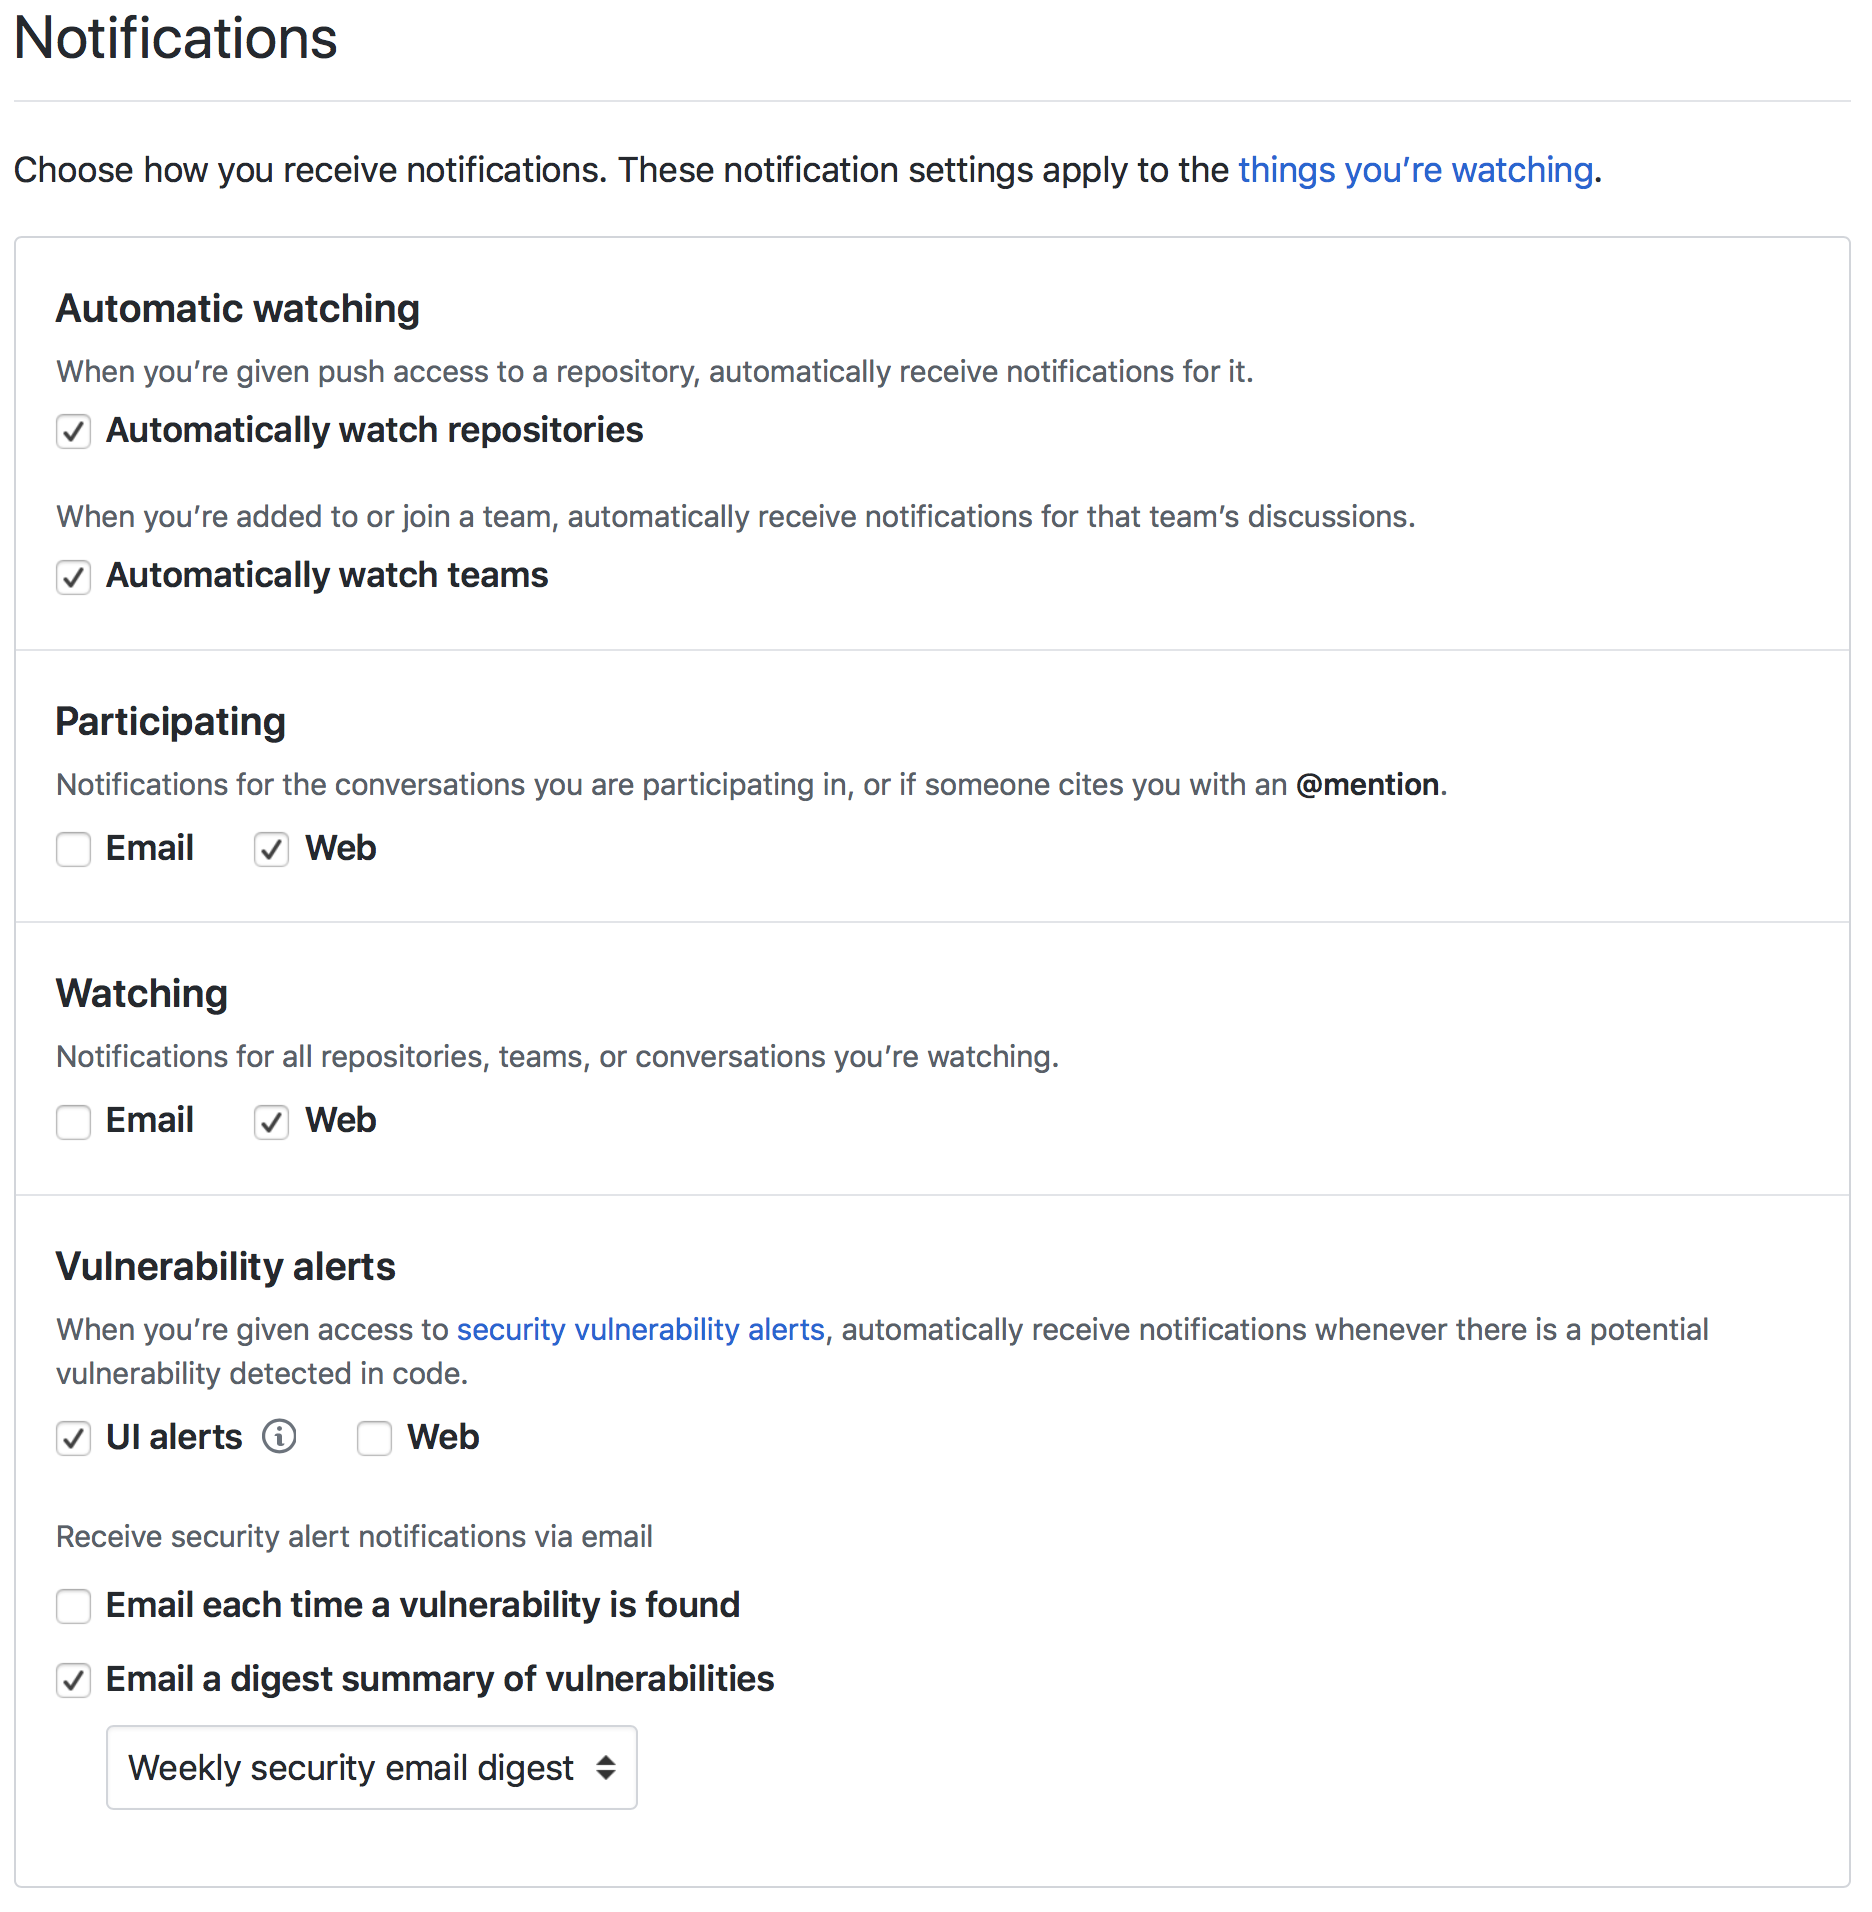Screen dimensions: 1872x1912
Task: Click the info icon beside UI alerts
Action: click(280, 1437)
